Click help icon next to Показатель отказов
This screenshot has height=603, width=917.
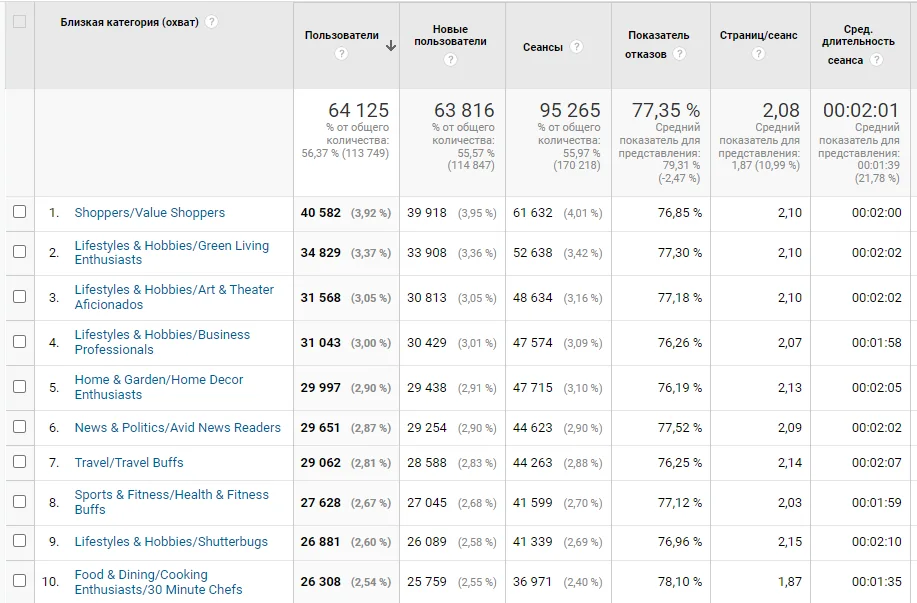679,54
